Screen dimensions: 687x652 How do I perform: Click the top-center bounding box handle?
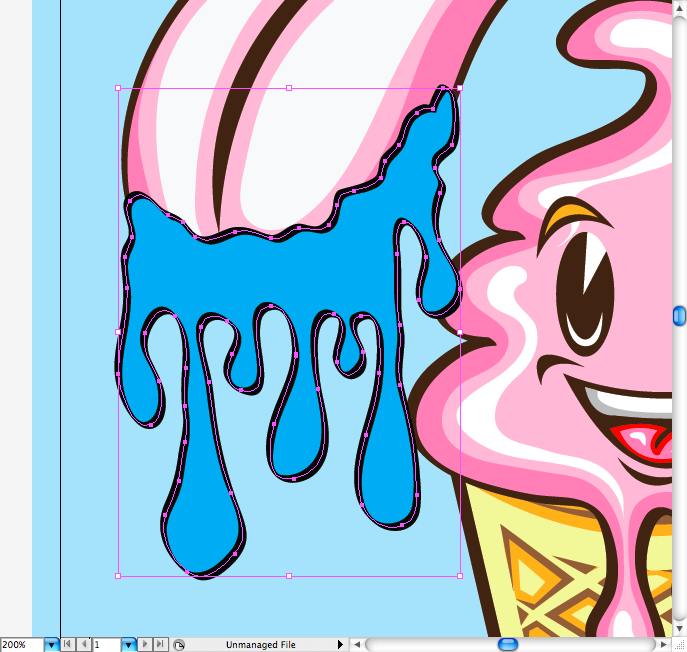pyautogui.click(x=289, y=88)
